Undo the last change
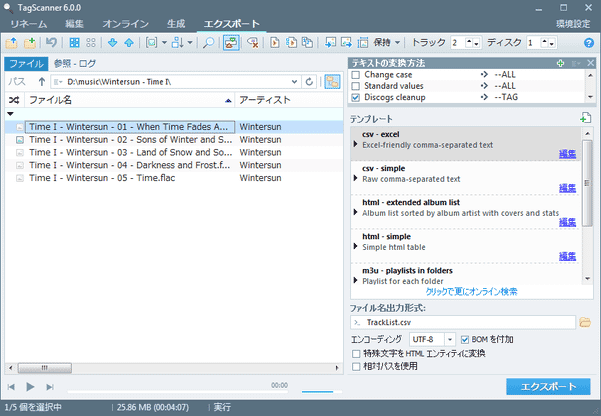 [51, 43]
